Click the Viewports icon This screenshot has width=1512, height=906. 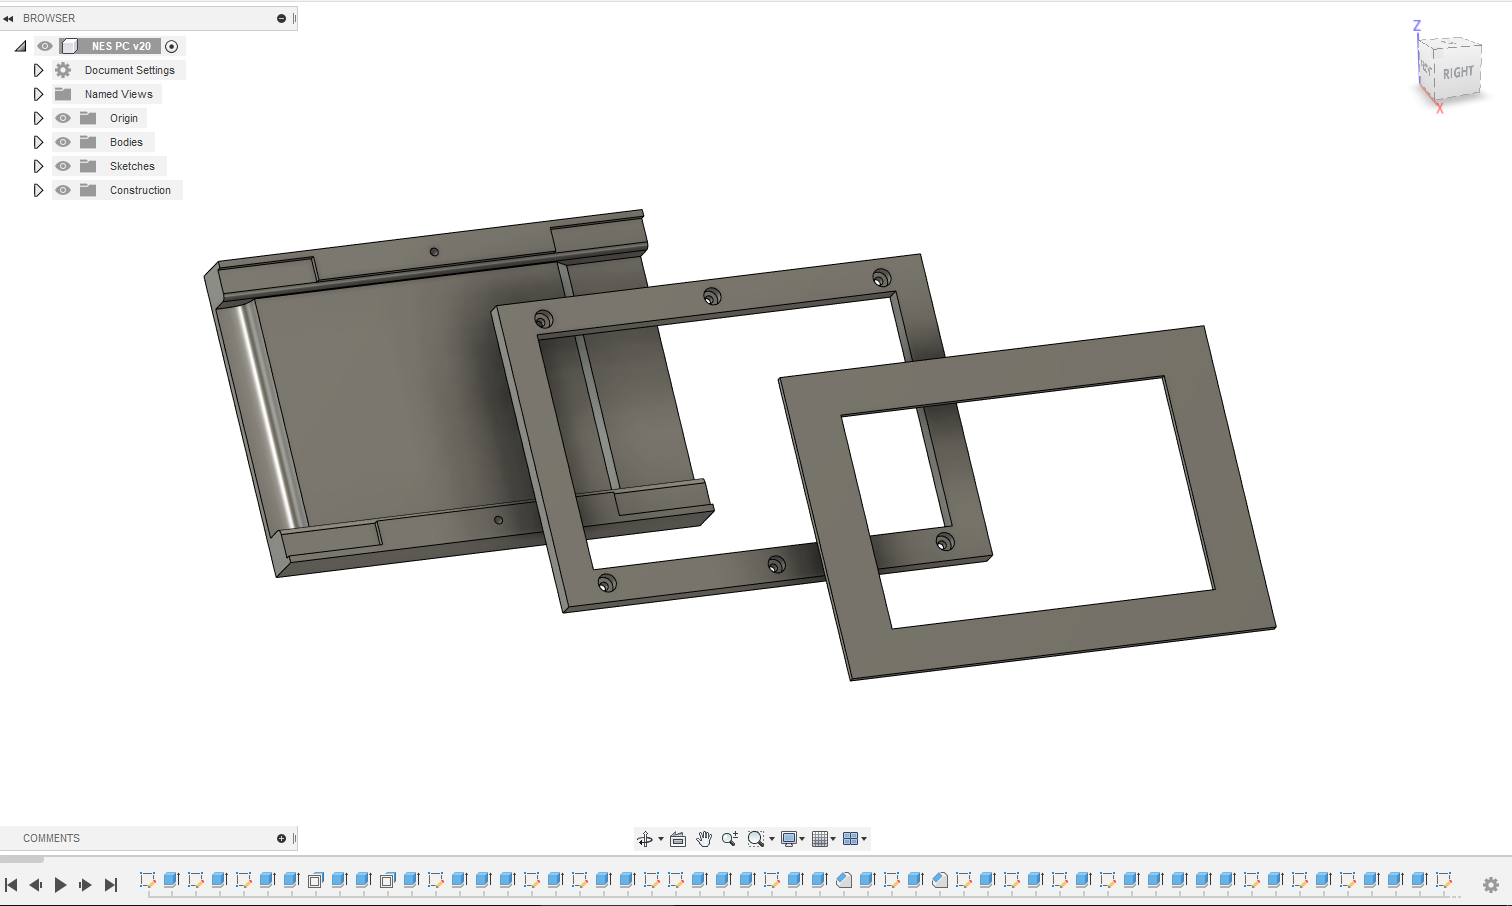(851, 838)
